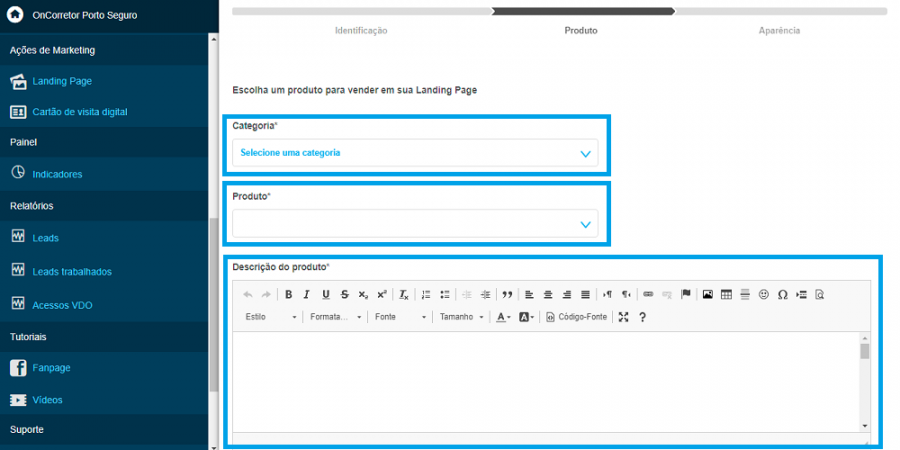This screenshot has height=450, width=900.
Task: Center align the text
Action: point(548,294)
